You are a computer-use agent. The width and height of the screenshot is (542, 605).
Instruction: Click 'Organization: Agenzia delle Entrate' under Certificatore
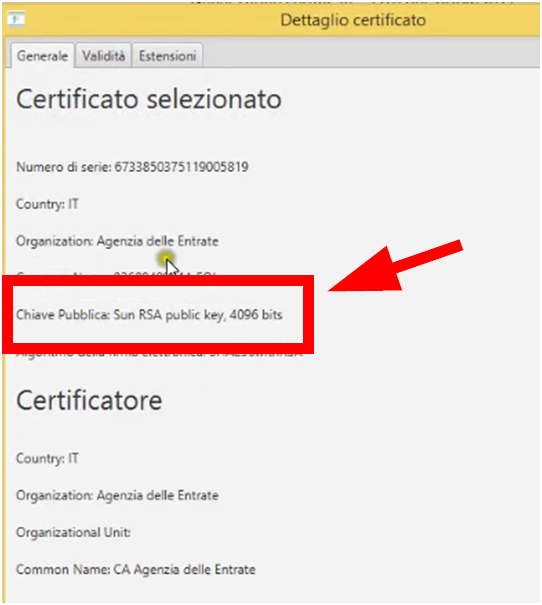pos(117,495)
